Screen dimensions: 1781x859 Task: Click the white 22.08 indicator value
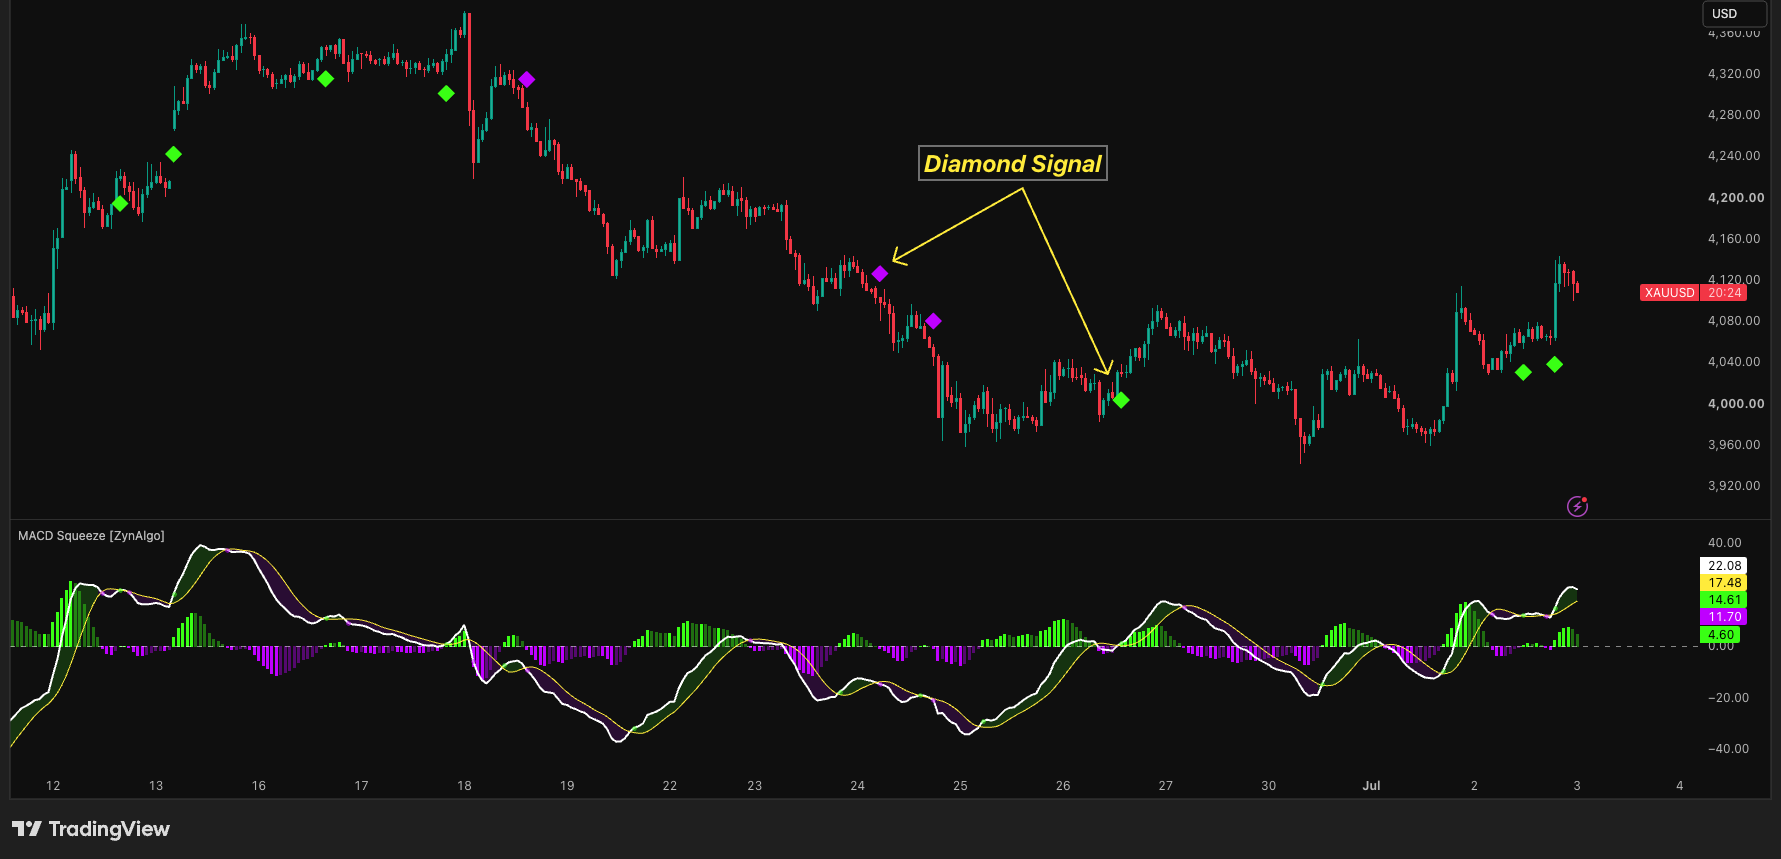(x=1724, y=566)
